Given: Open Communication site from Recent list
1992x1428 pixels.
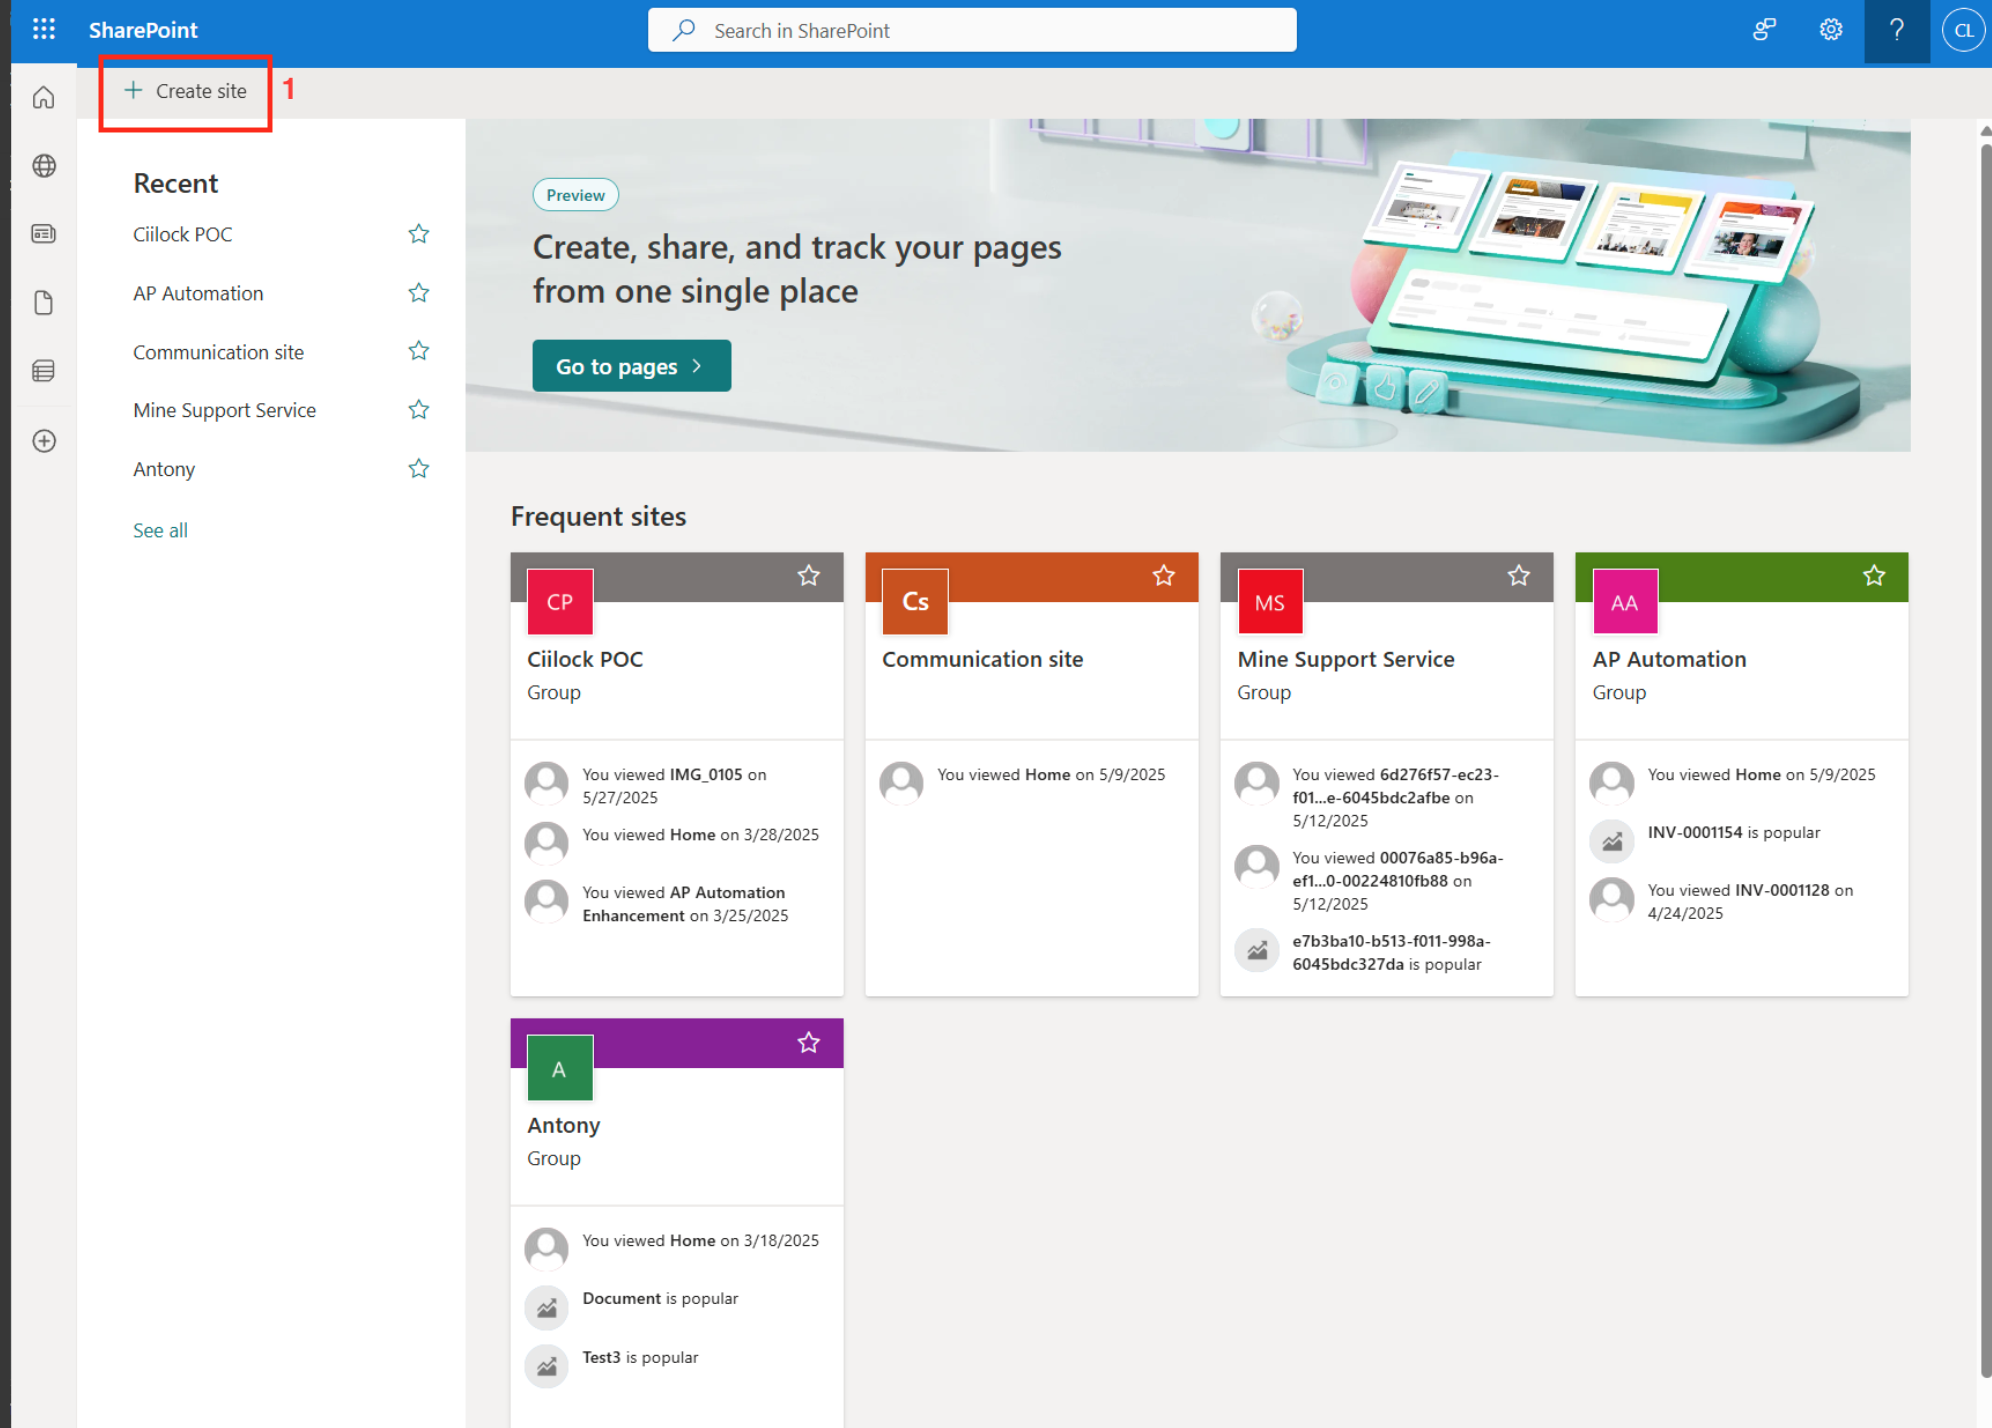Looking at the screenshot, I should point(218,352).
